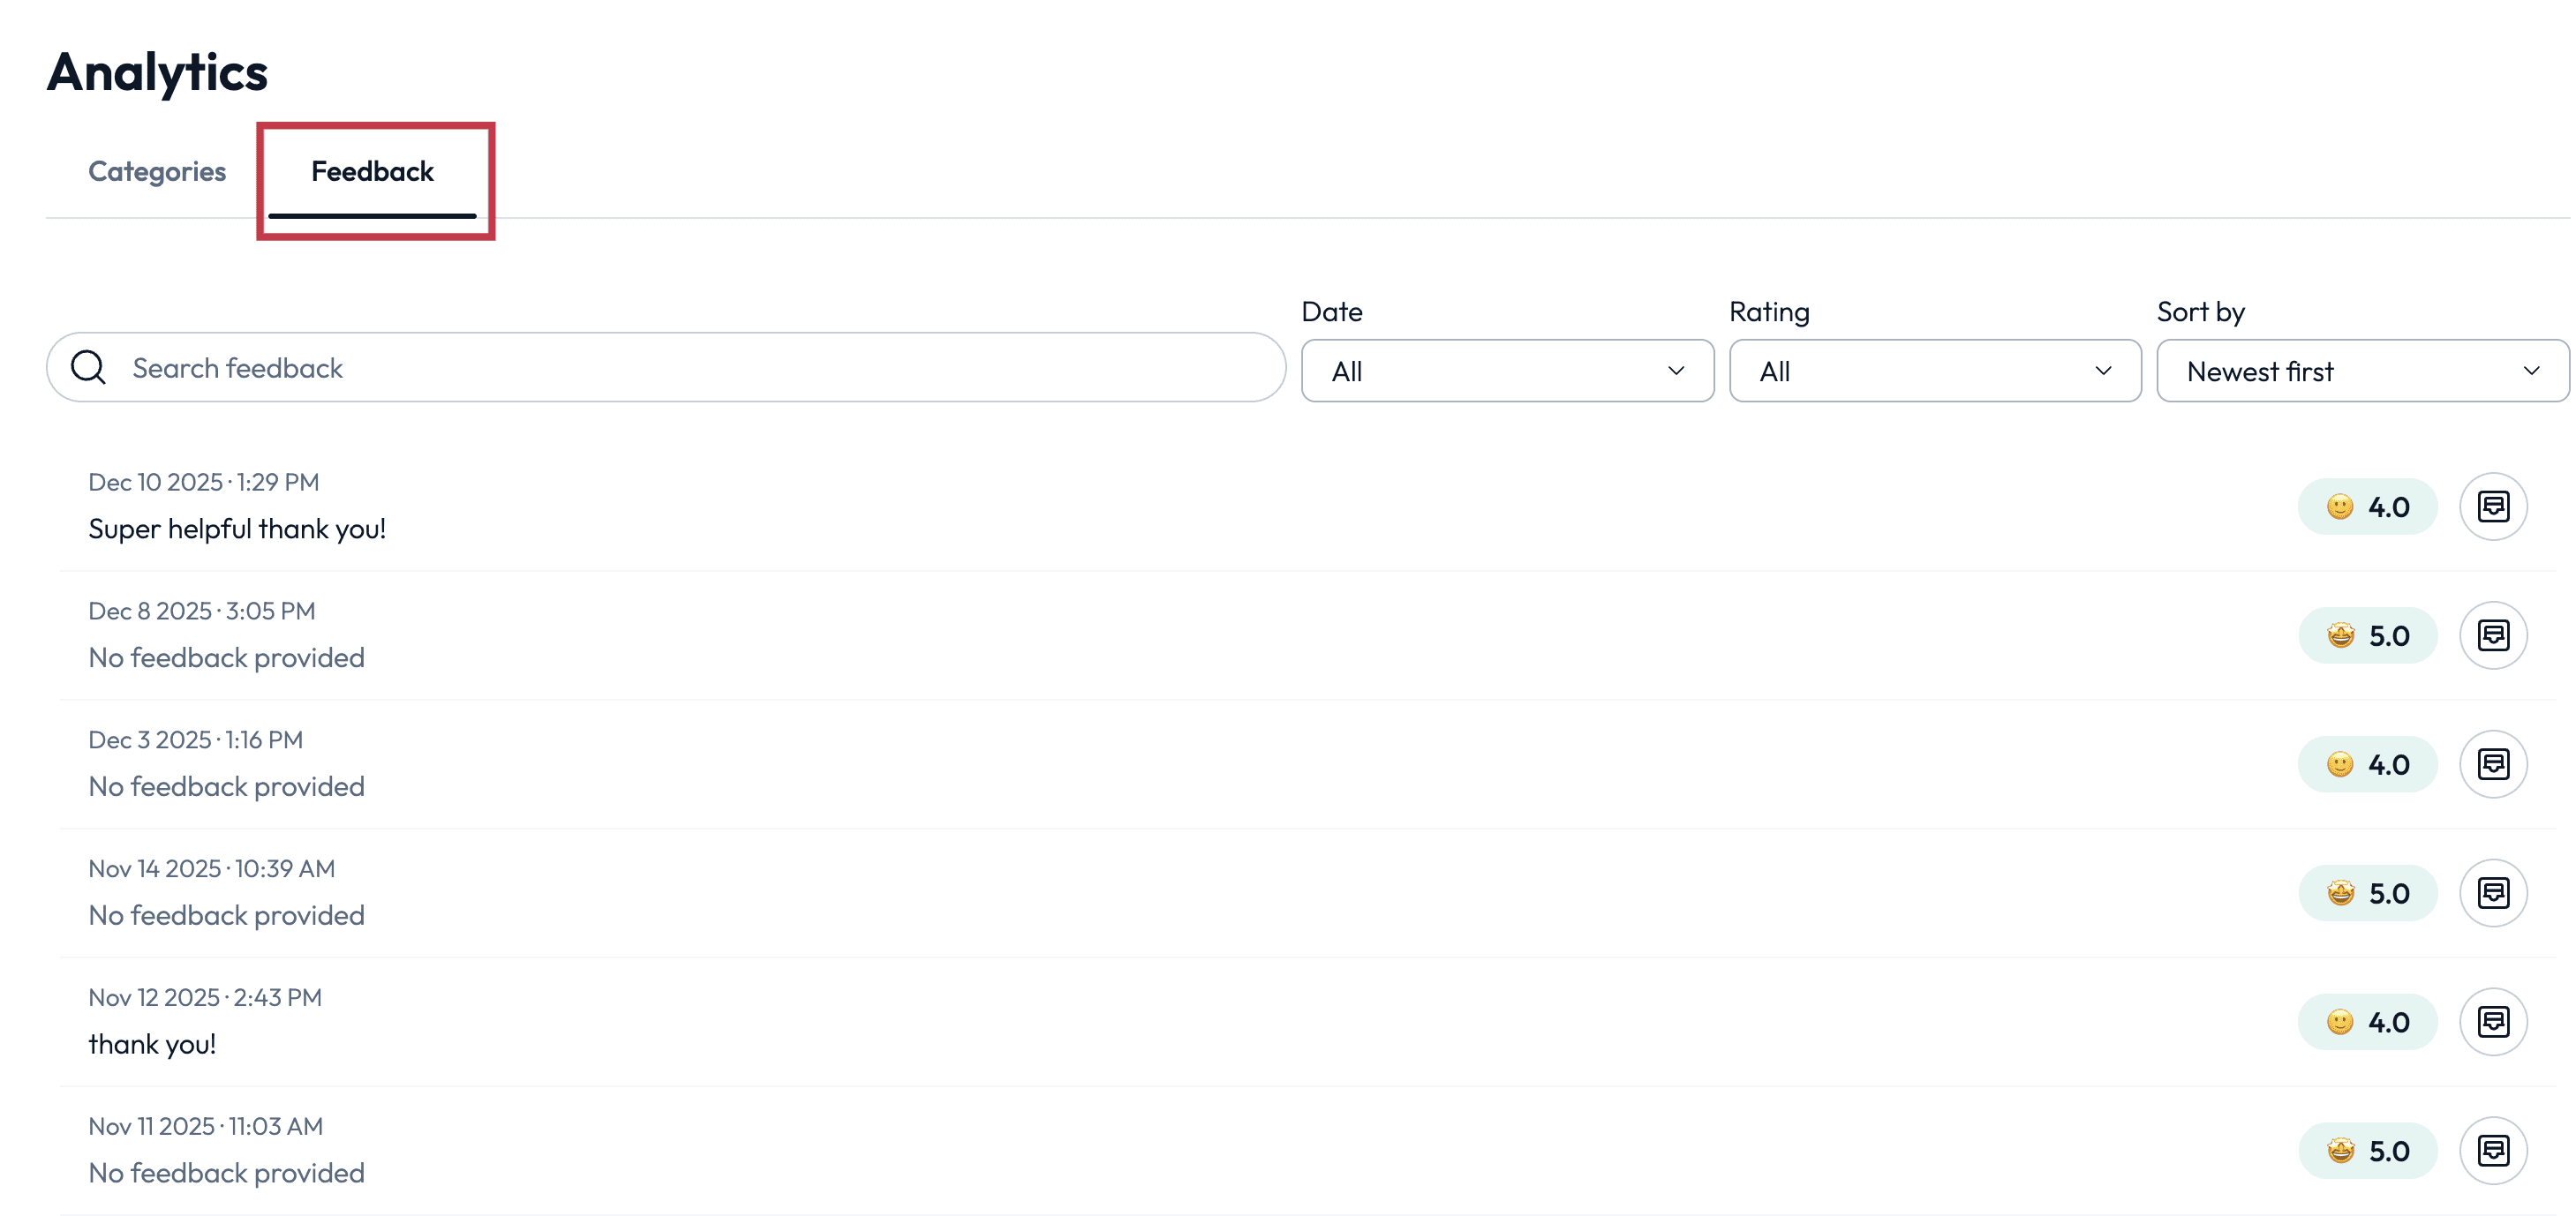The height and width of the screenshot is (1216, 2576).
Task: Open conversation icon for Nov 11 2025 feedback
Action: 2493,1151
